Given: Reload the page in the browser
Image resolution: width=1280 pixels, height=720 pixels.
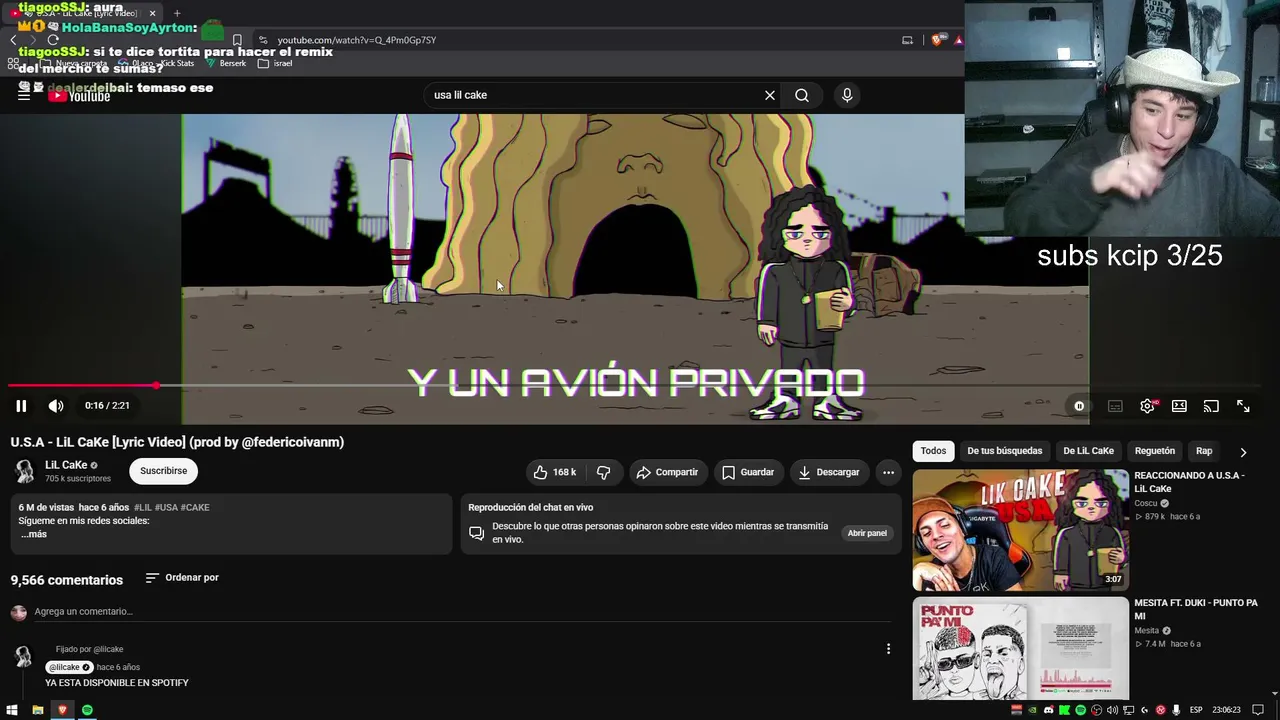Looking at the screenshot, I should [x=53, y=40].
